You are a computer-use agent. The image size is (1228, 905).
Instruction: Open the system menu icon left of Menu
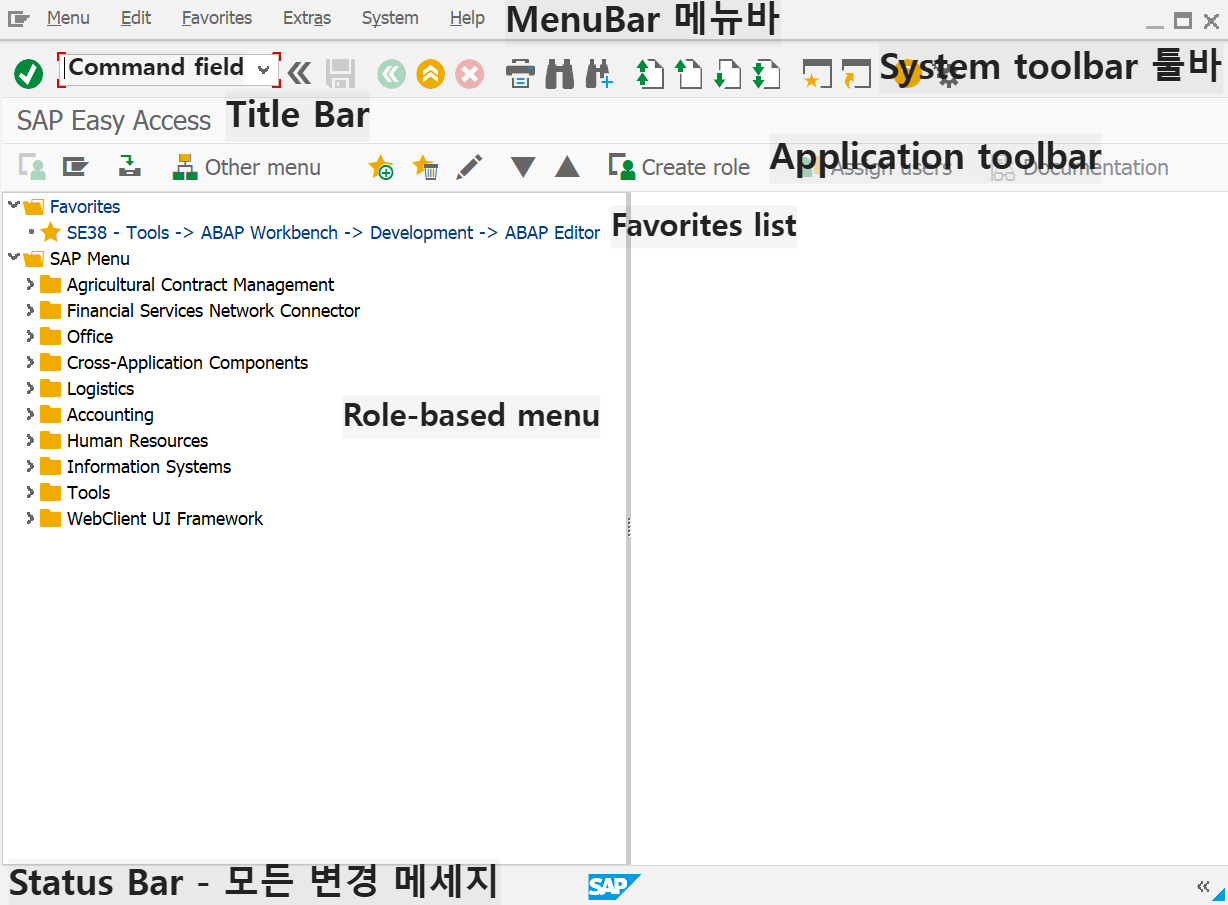point(18,19)
